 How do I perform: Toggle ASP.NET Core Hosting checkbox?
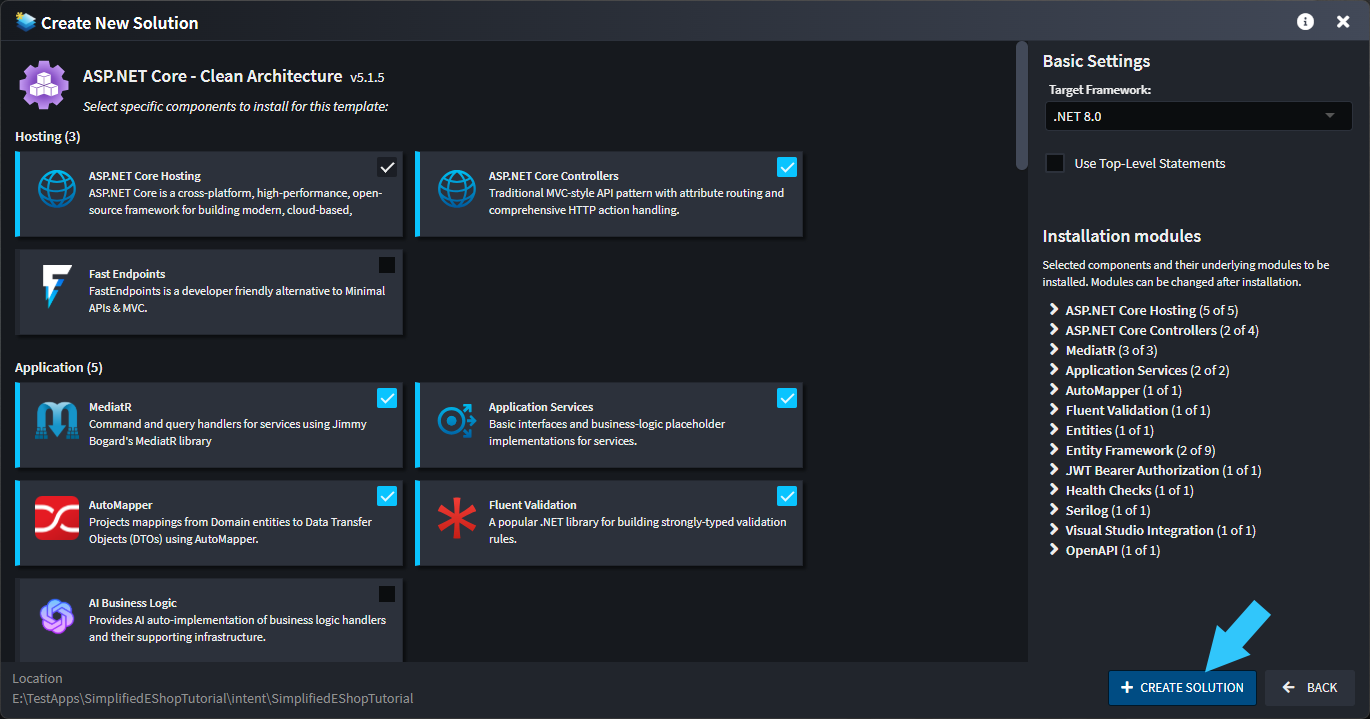(x=387, y=167)
